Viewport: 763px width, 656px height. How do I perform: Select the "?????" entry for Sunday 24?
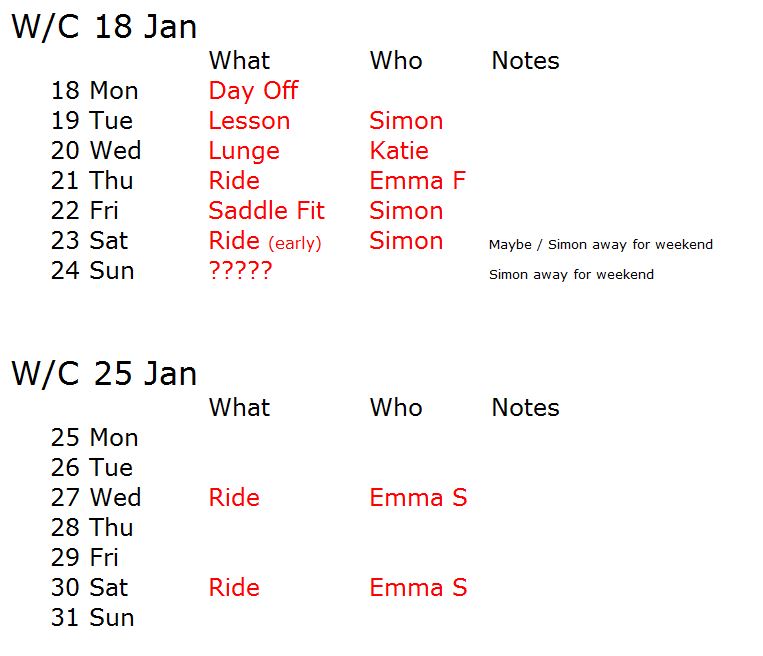(240, 271)
